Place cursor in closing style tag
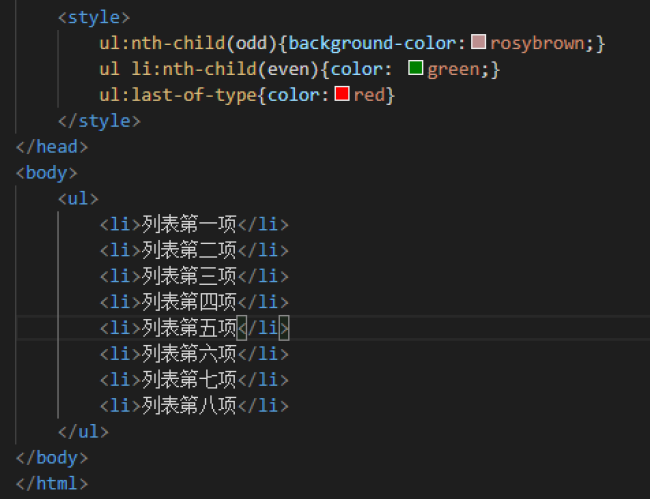 tap(99, 121)
